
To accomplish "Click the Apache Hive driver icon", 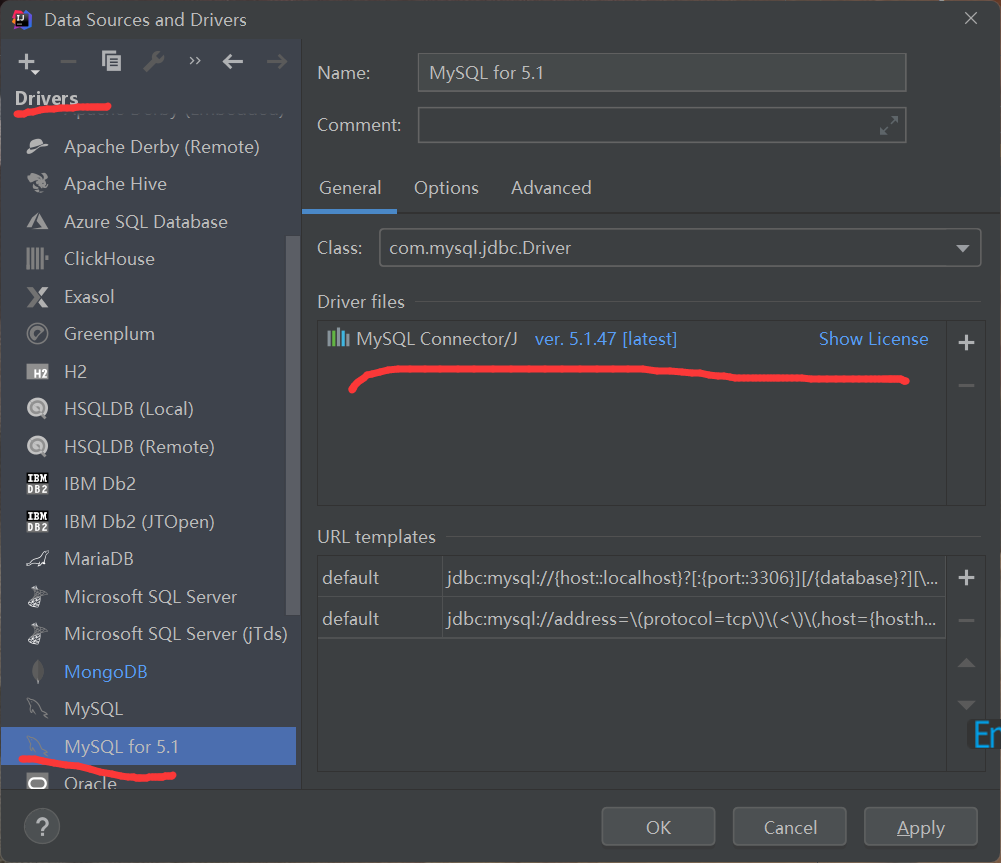I will (37, 184).
